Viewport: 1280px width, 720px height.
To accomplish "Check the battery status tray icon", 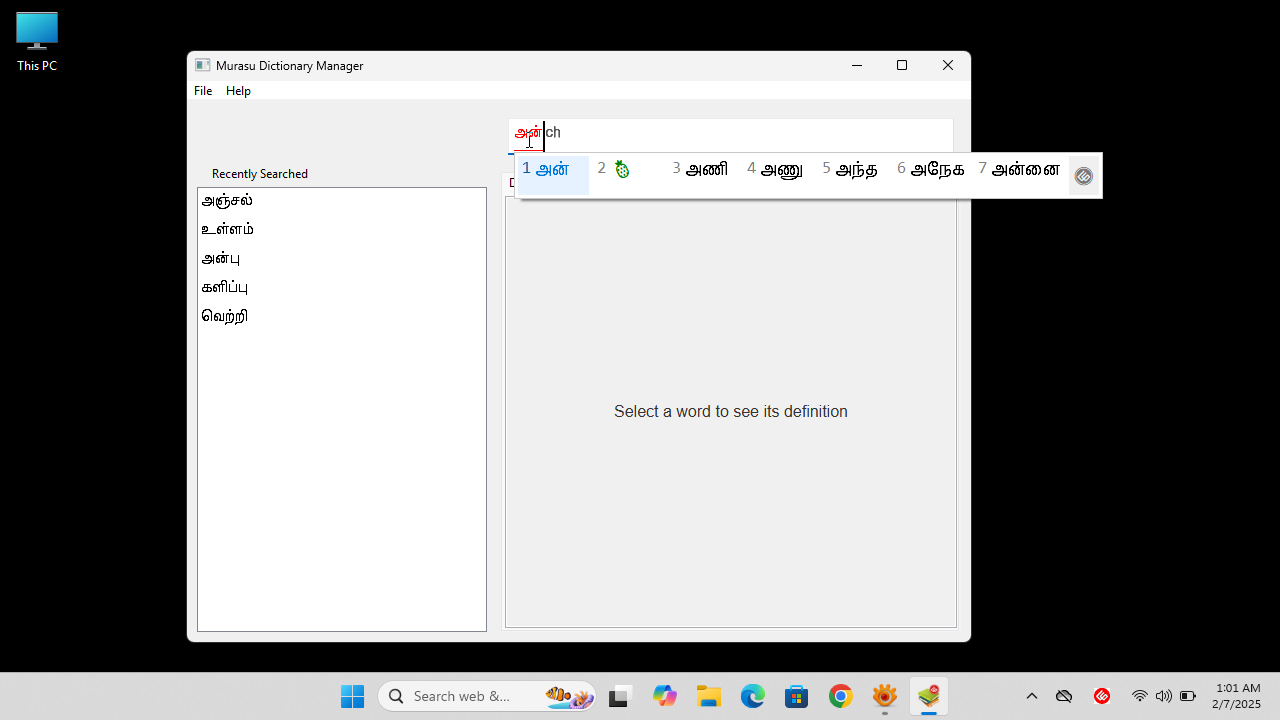I will coord(1188,695).
